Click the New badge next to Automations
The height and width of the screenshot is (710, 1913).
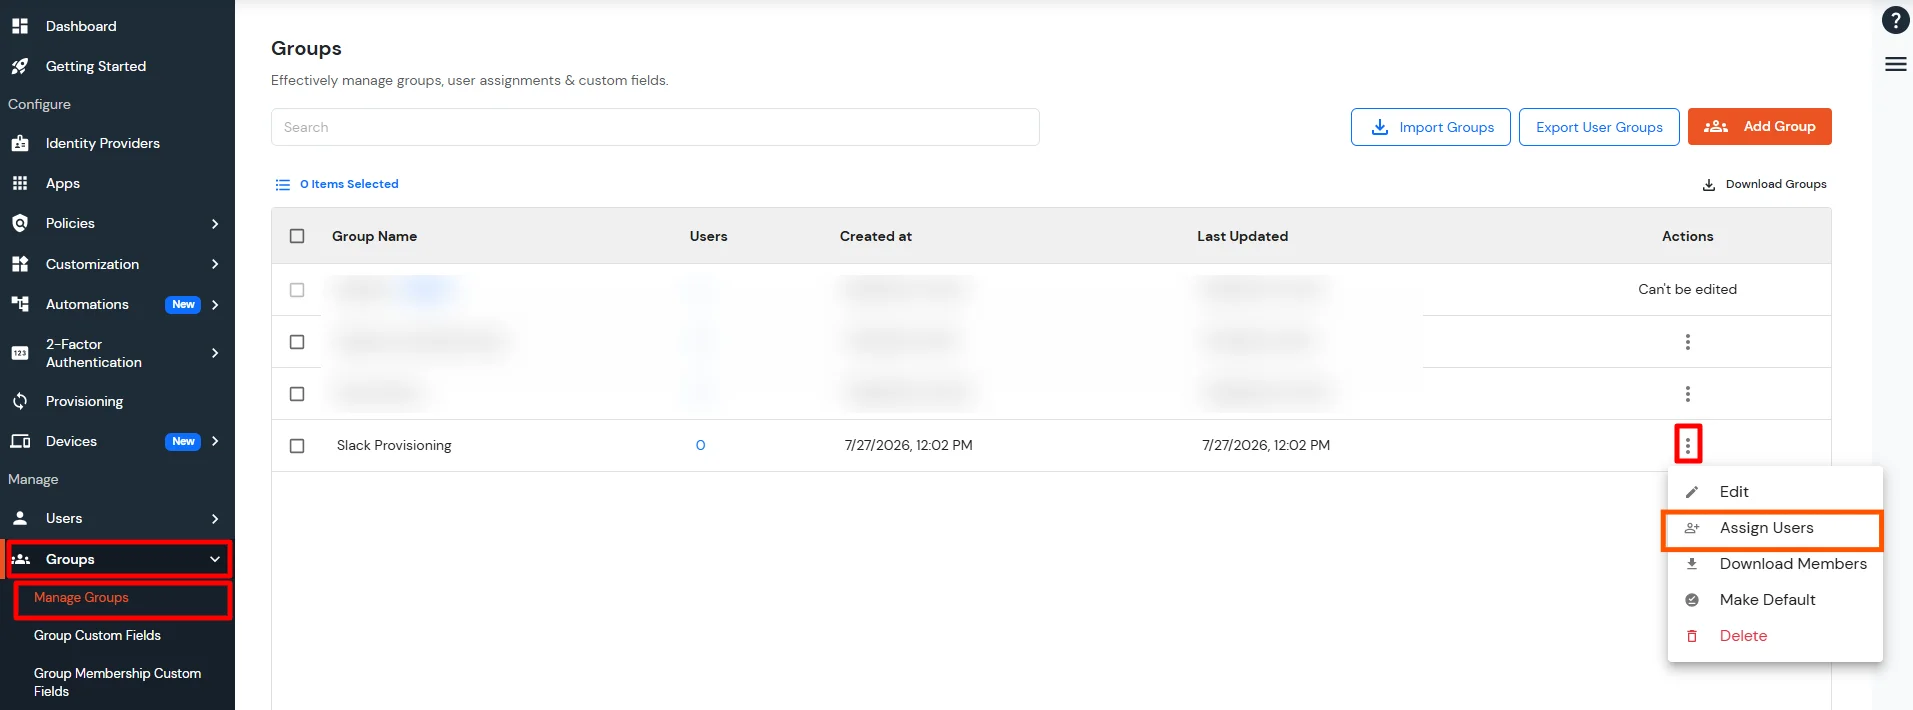click(183, 304)
